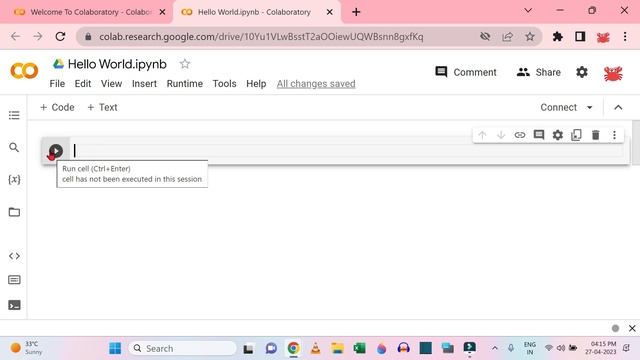Expand the Connect dropdown arrow
This screenshot has width=640, height=360.
coord(589,107)
